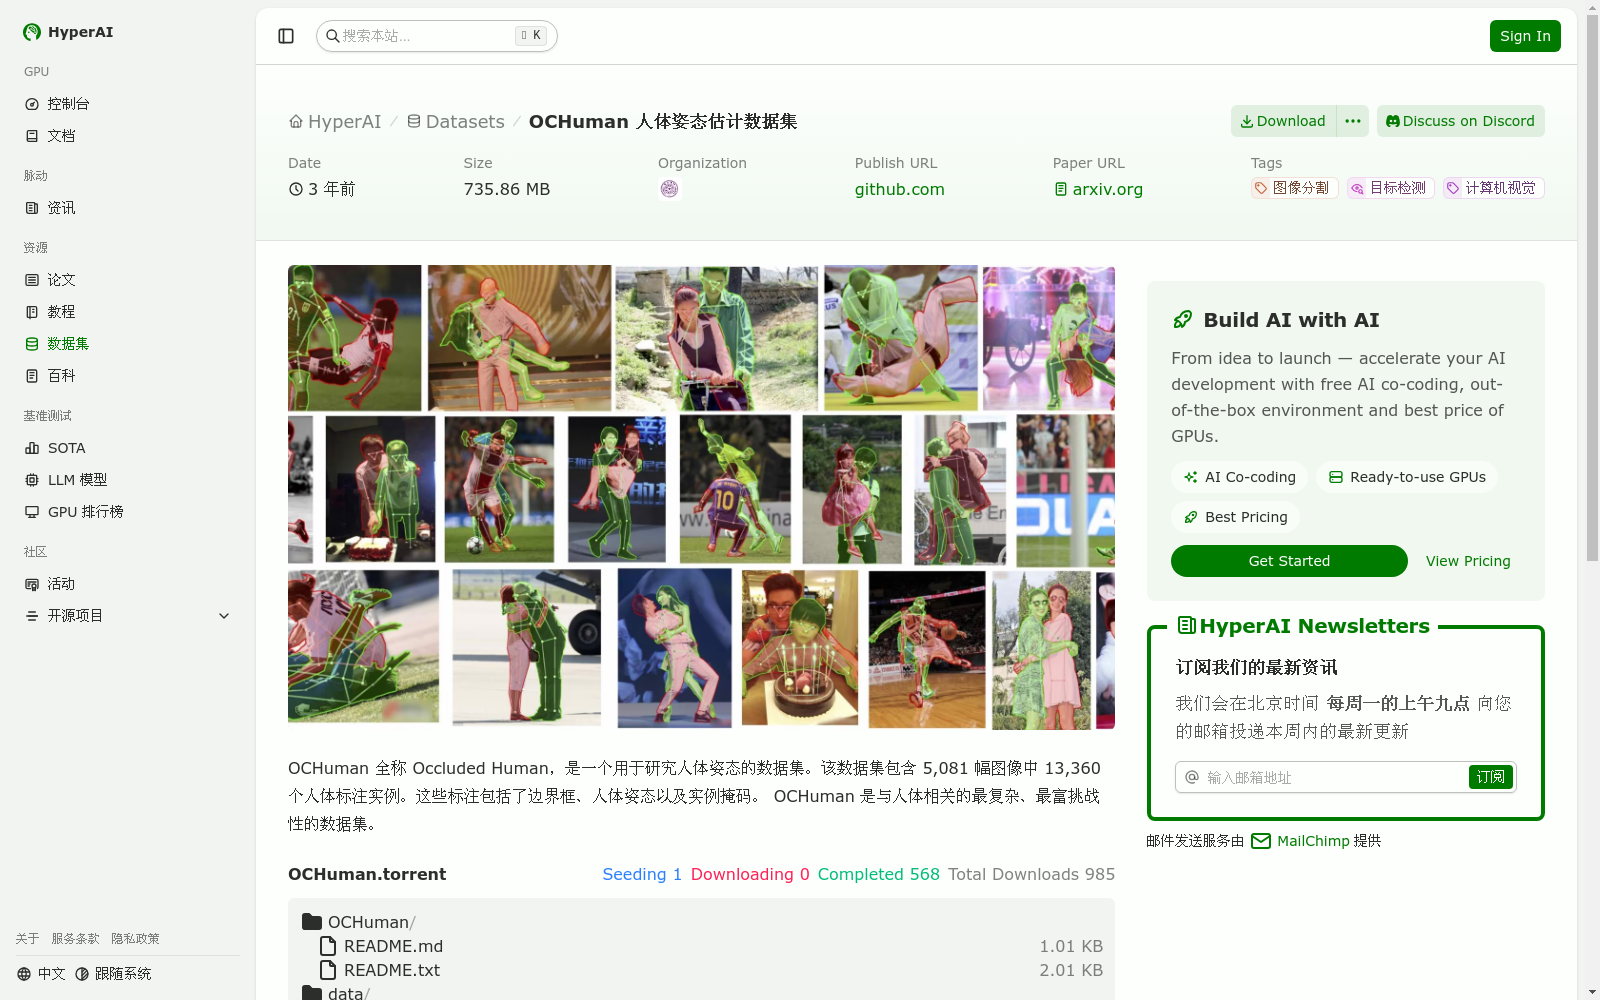Click the Best Pricing chip
Viewport: 1600px width, 1000px height.
point(1235,517)
